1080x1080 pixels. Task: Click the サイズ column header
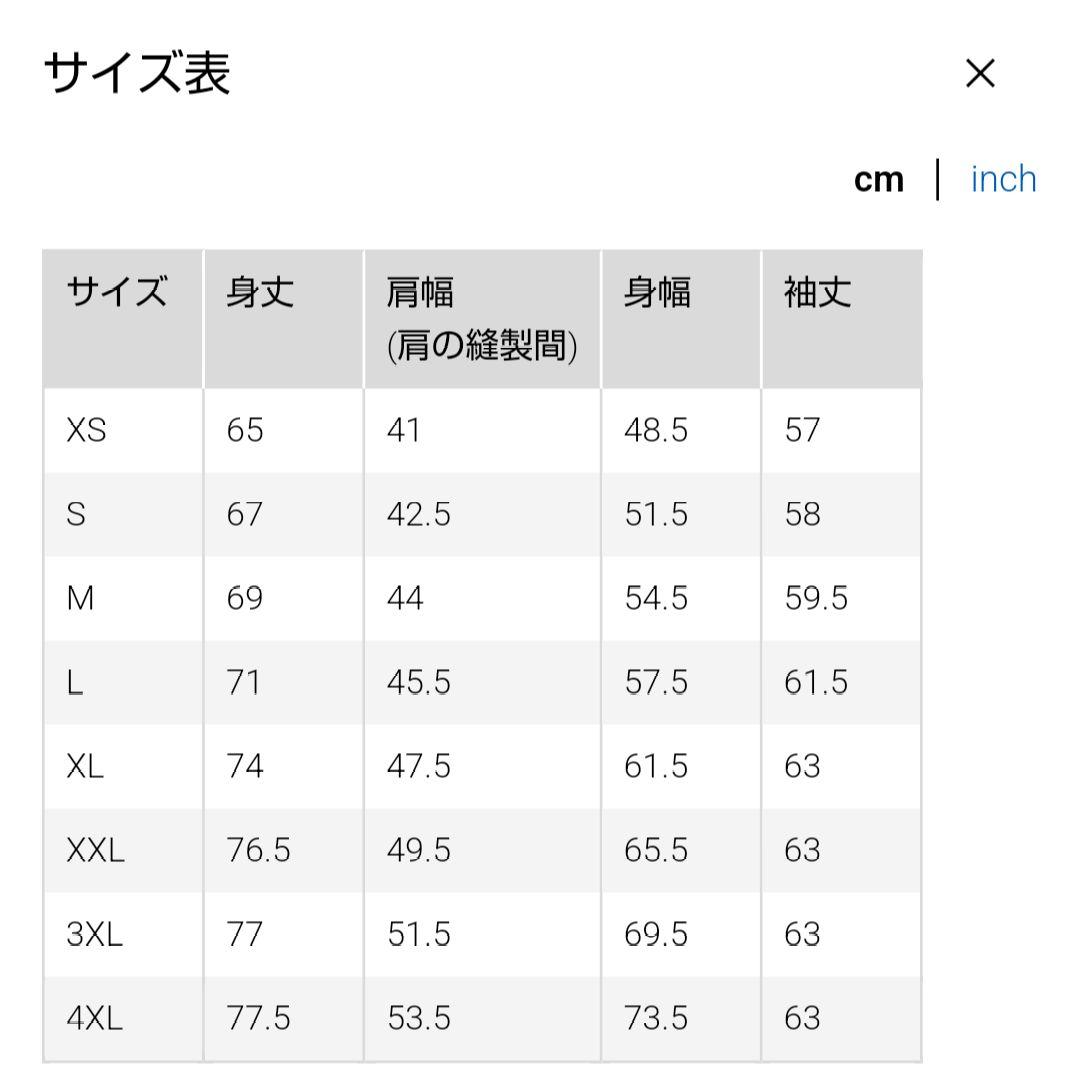coord(117,293)
